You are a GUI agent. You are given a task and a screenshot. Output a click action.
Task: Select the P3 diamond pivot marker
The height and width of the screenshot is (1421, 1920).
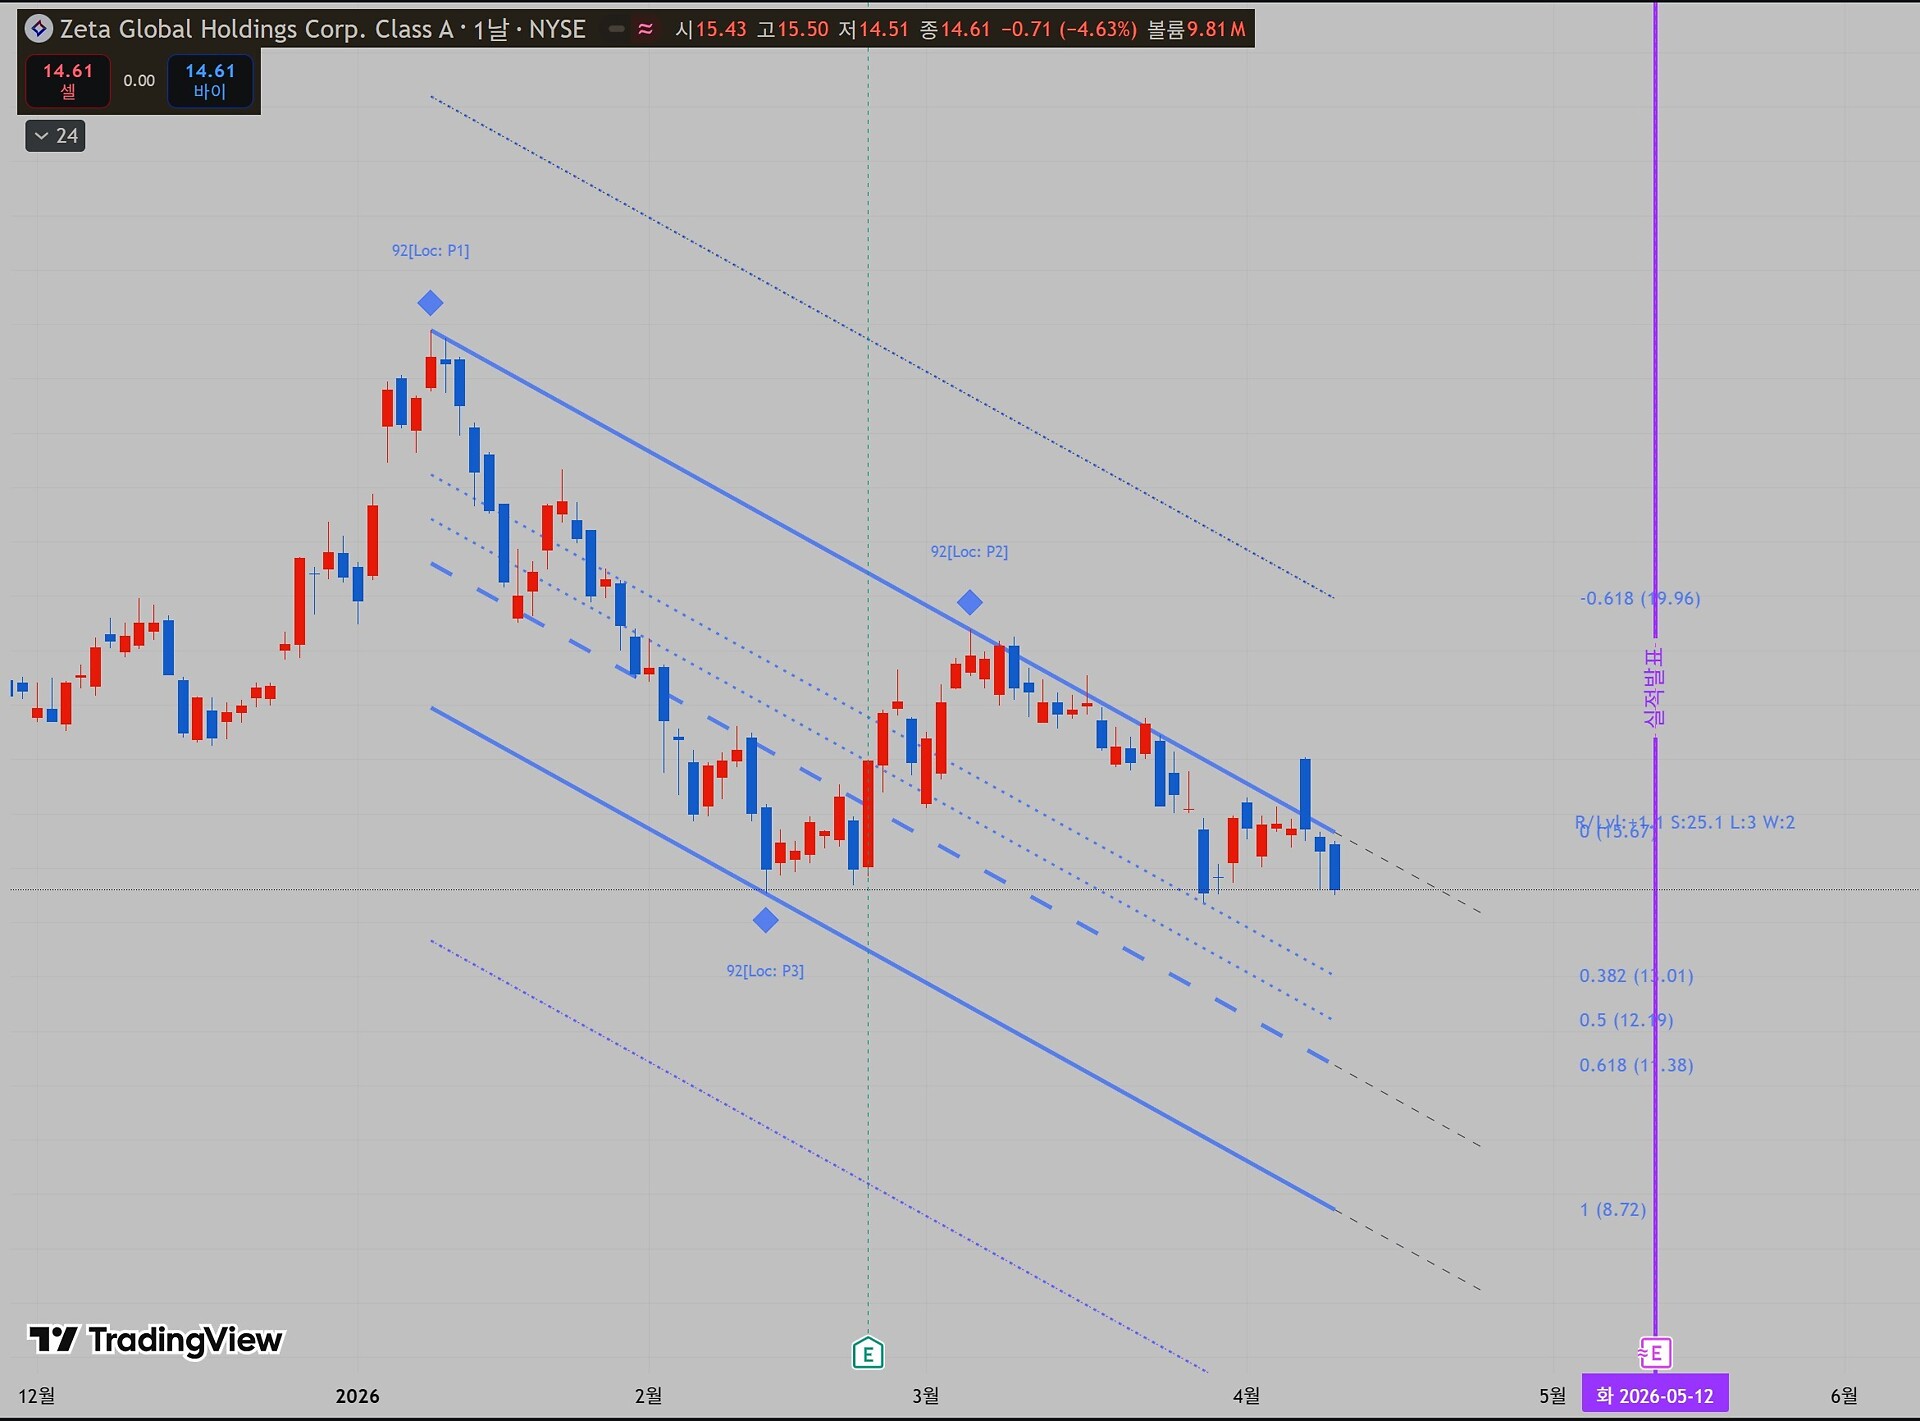click(x=765, y=920)
